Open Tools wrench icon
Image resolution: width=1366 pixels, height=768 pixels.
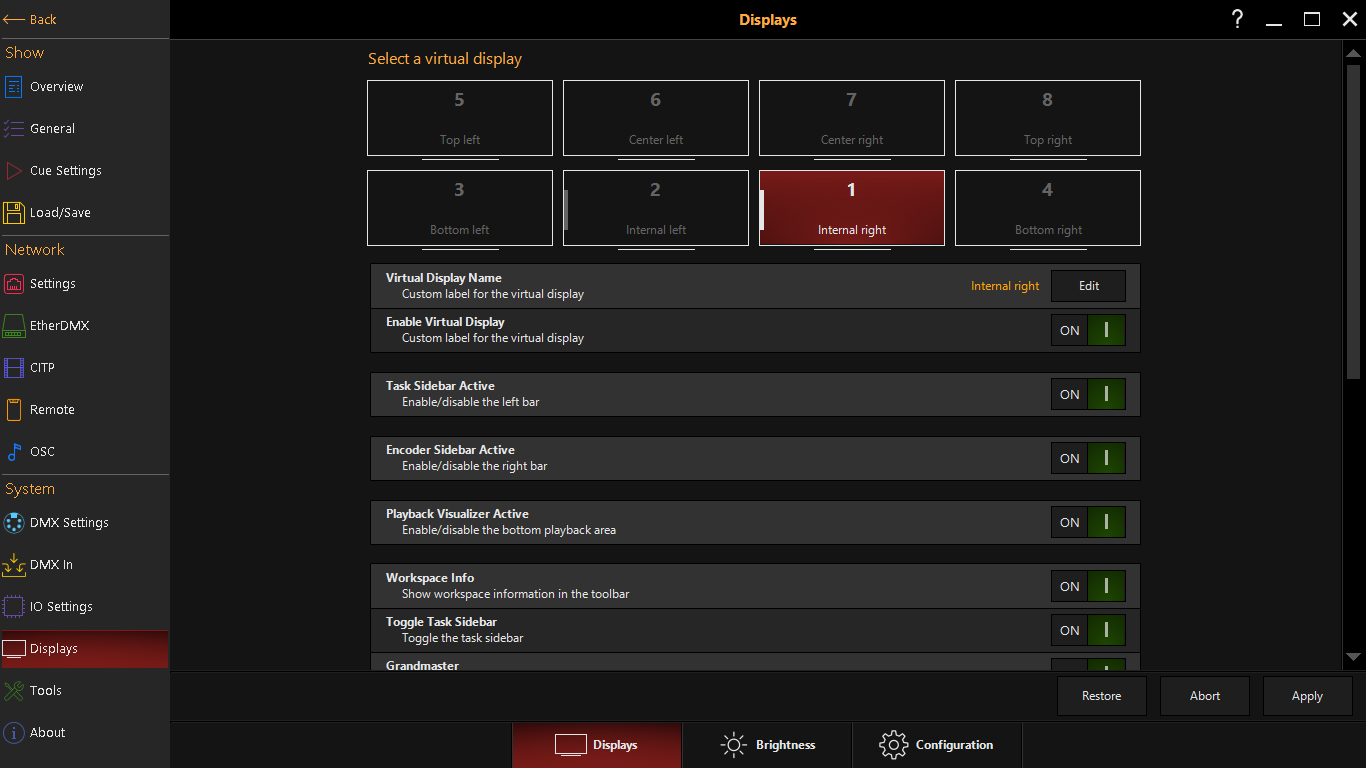pyautogui.click(x=14, y=691)
